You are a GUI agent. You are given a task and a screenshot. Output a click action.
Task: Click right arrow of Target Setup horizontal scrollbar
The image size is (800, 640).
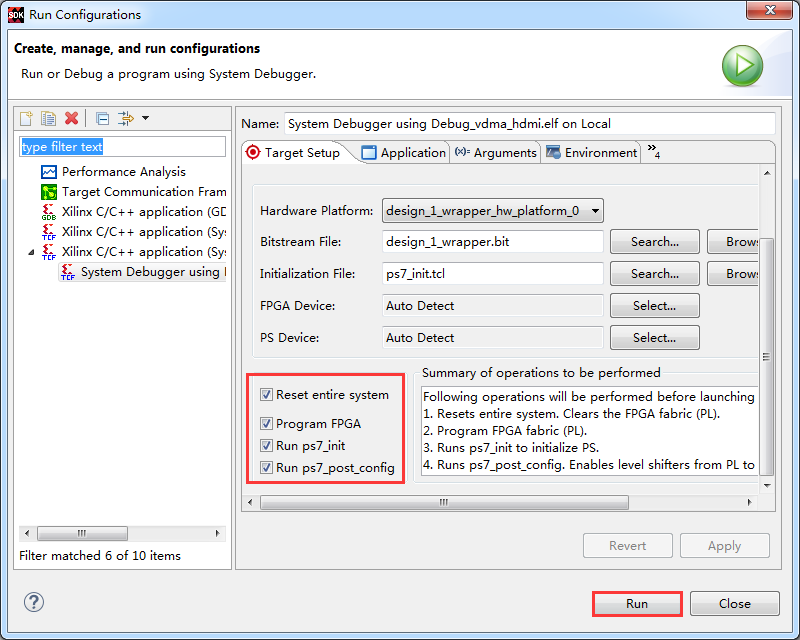coord(749,503)
